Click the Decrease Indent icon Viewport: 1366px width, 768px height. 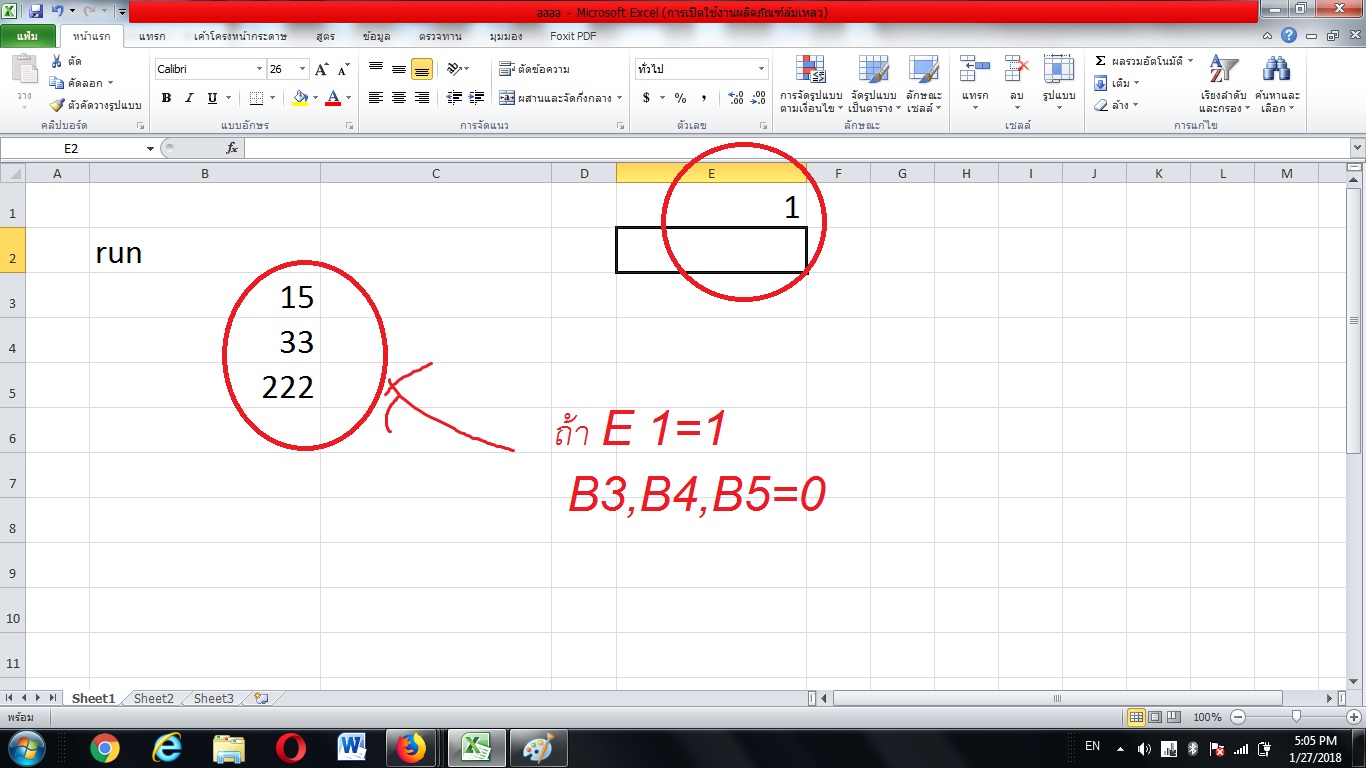click(x=454, y=98)
